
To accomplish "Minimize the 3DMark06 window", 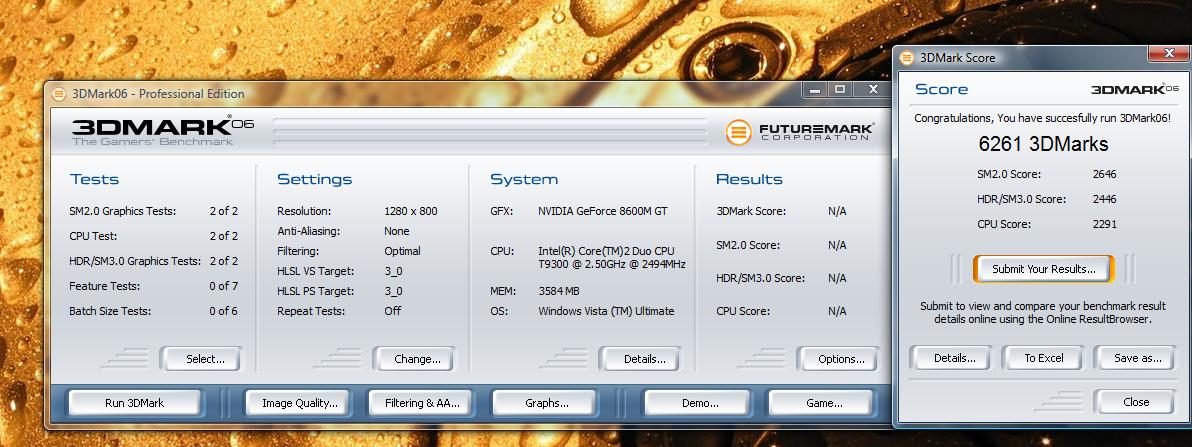I will [x=815, y=90].
